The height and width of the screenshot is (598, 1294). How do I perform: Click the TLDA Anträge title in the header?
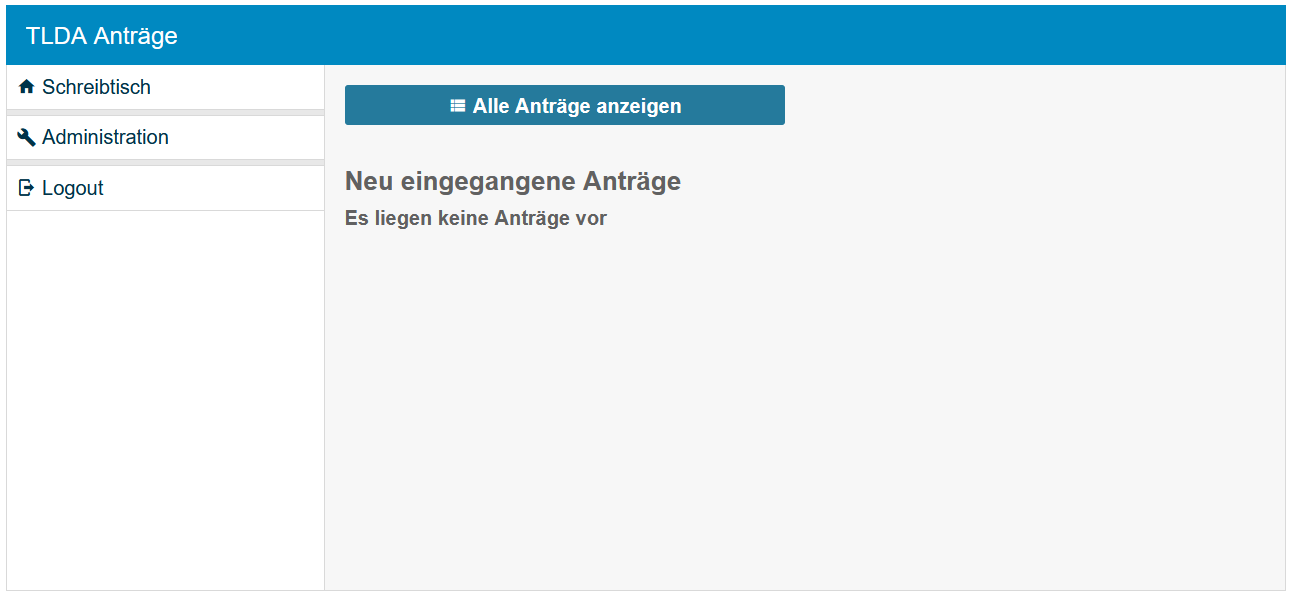[x=103, y=35]
